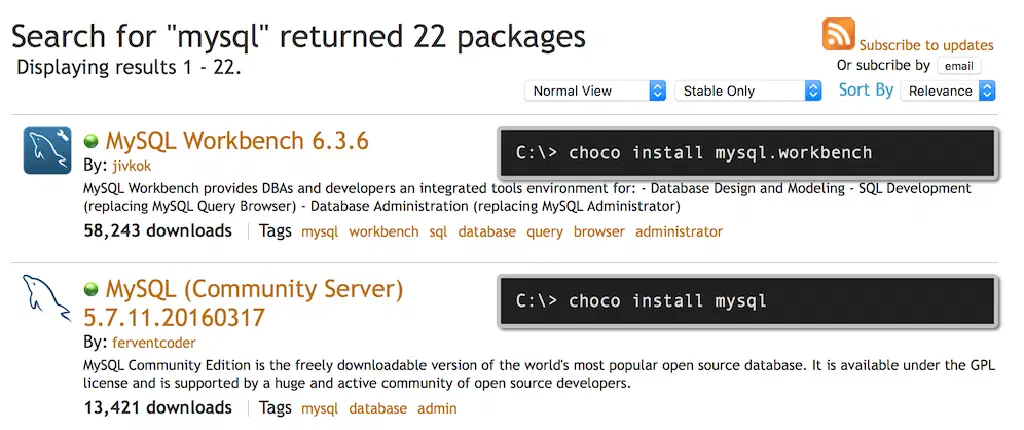Click the administrator tag

pyautogui.click(x=678, y=232)
